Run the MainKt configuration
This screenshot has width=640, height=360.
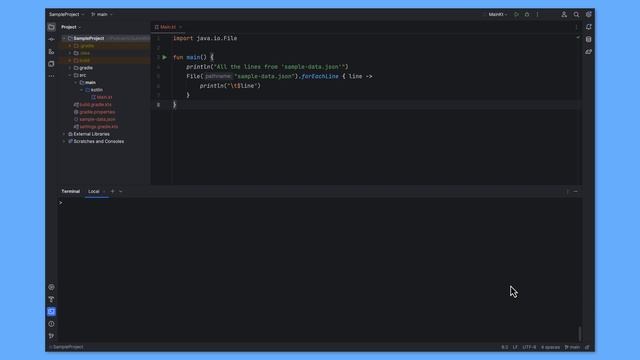pos(516,14)
